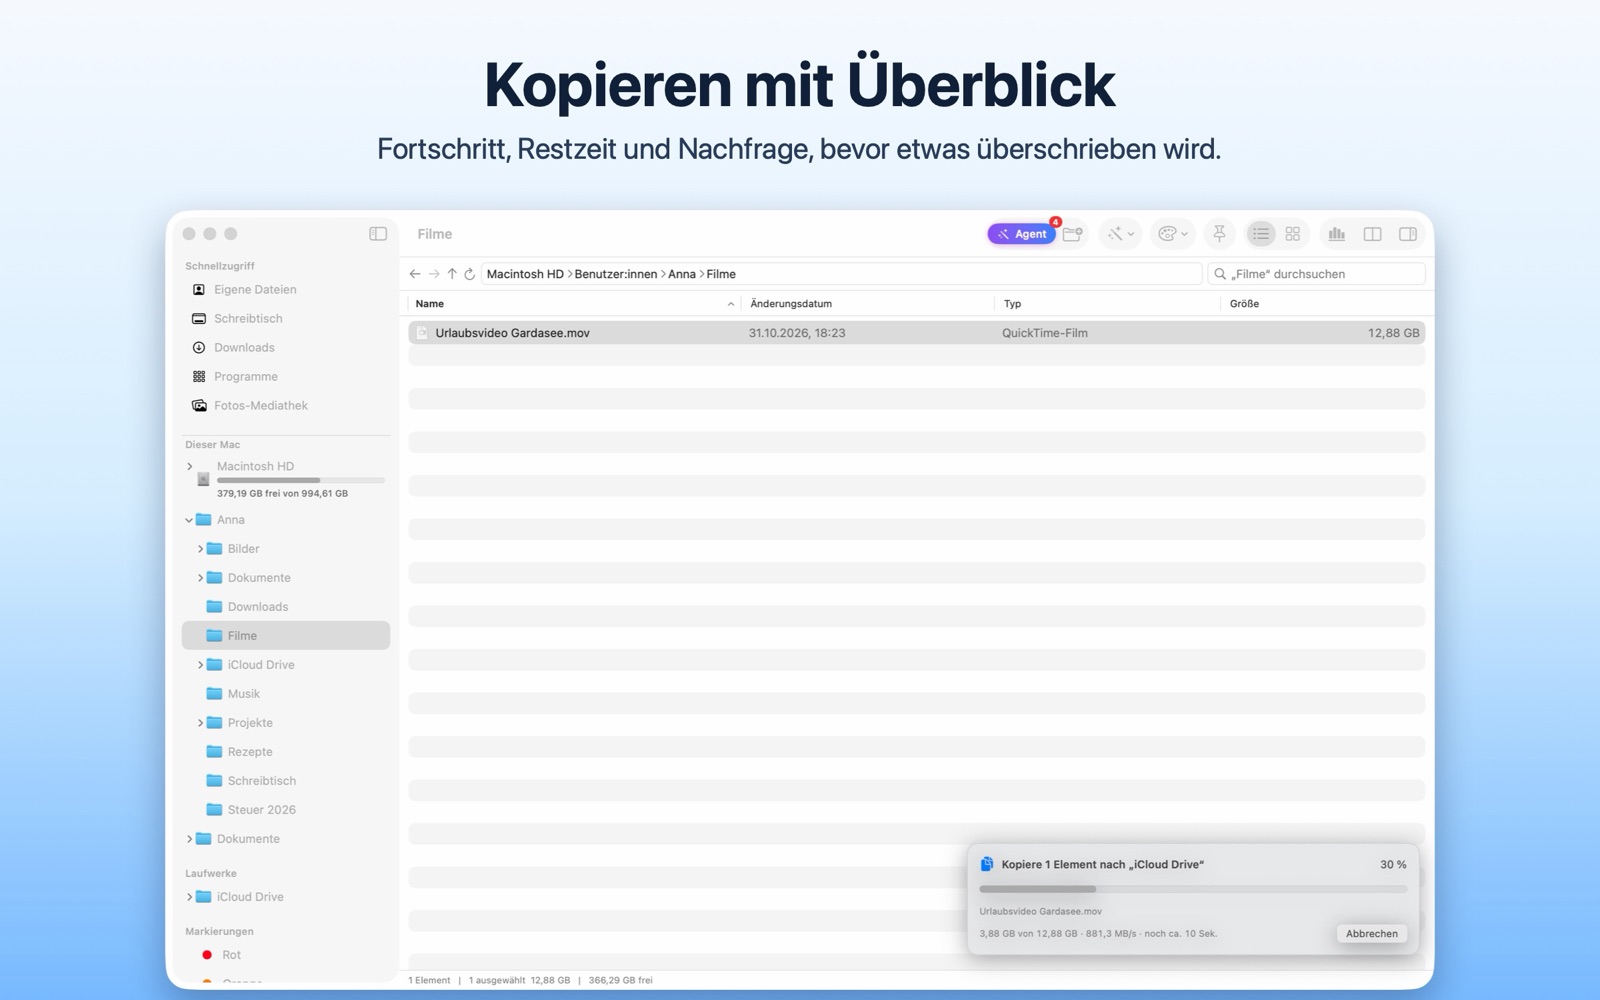
Task: Toggle split dual-pane view
Action: (x=1373, y=234)
